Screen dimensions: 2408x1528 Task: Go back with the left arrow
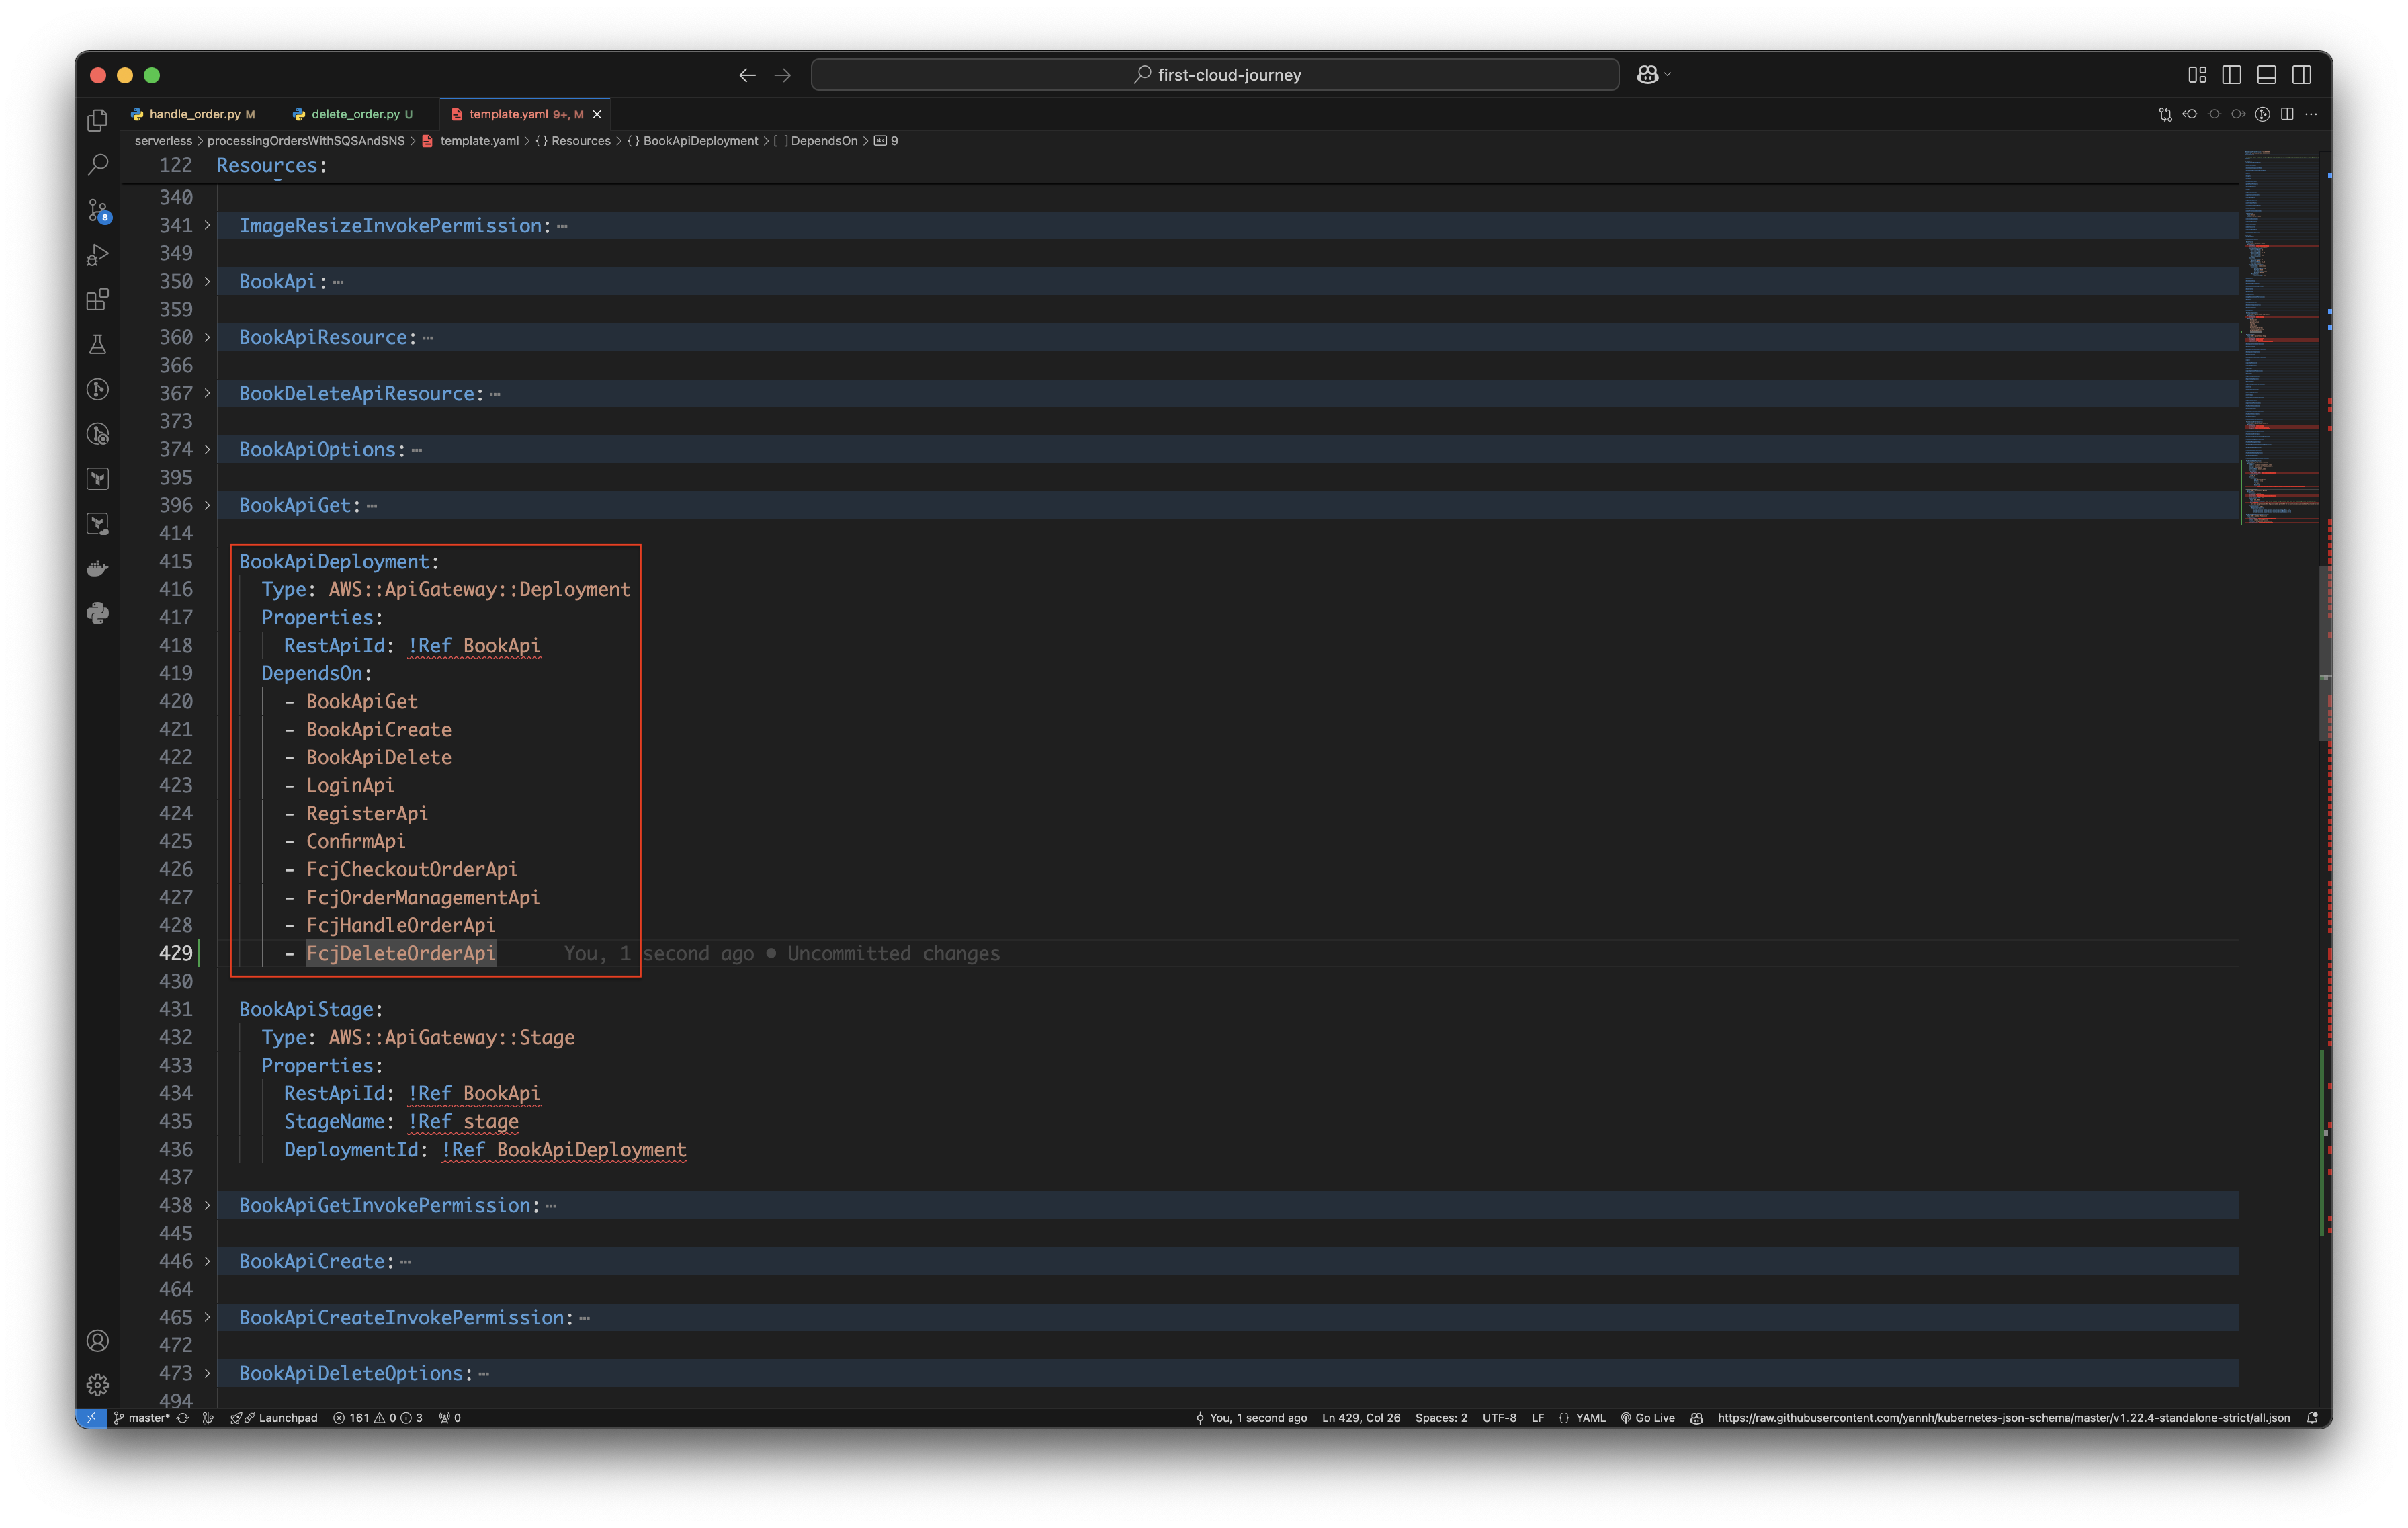point(747,75)
